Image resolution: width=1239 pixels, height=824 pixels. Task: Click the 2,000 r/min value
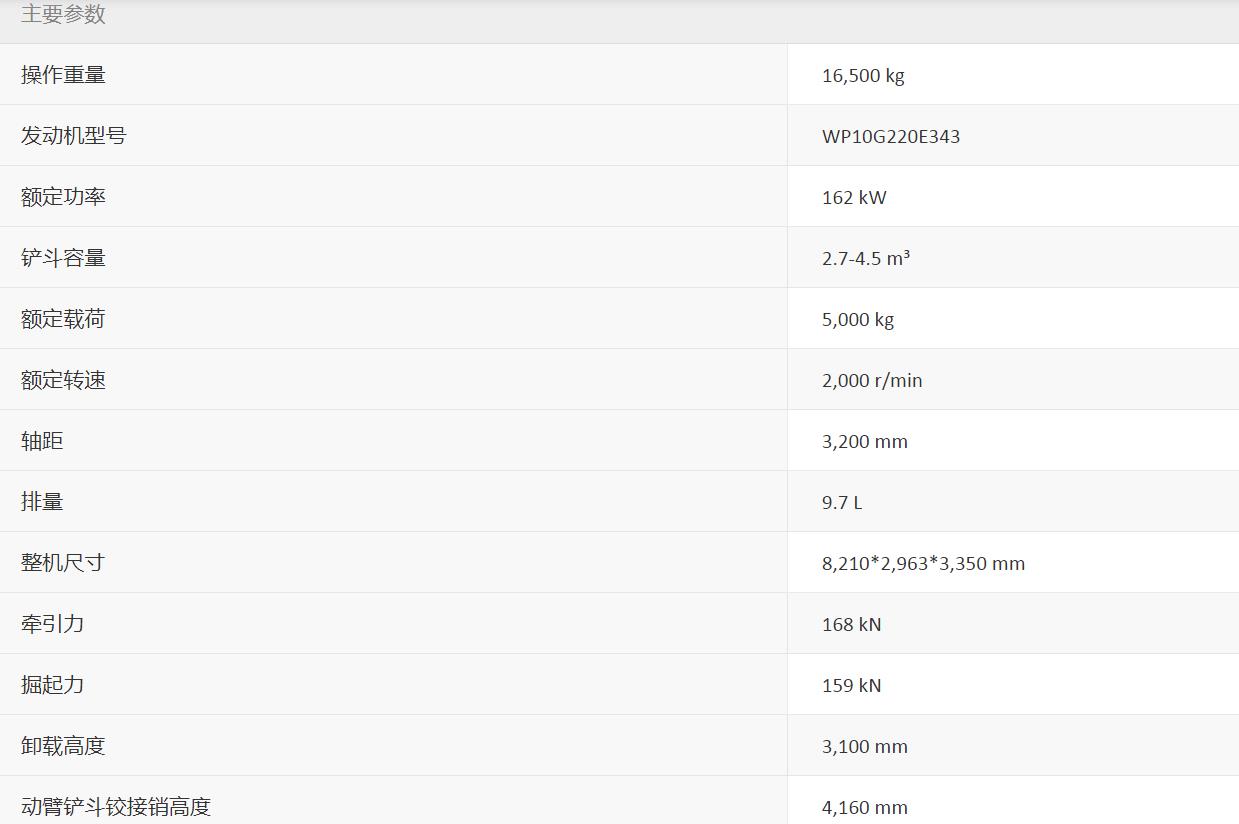pos(872,381)
